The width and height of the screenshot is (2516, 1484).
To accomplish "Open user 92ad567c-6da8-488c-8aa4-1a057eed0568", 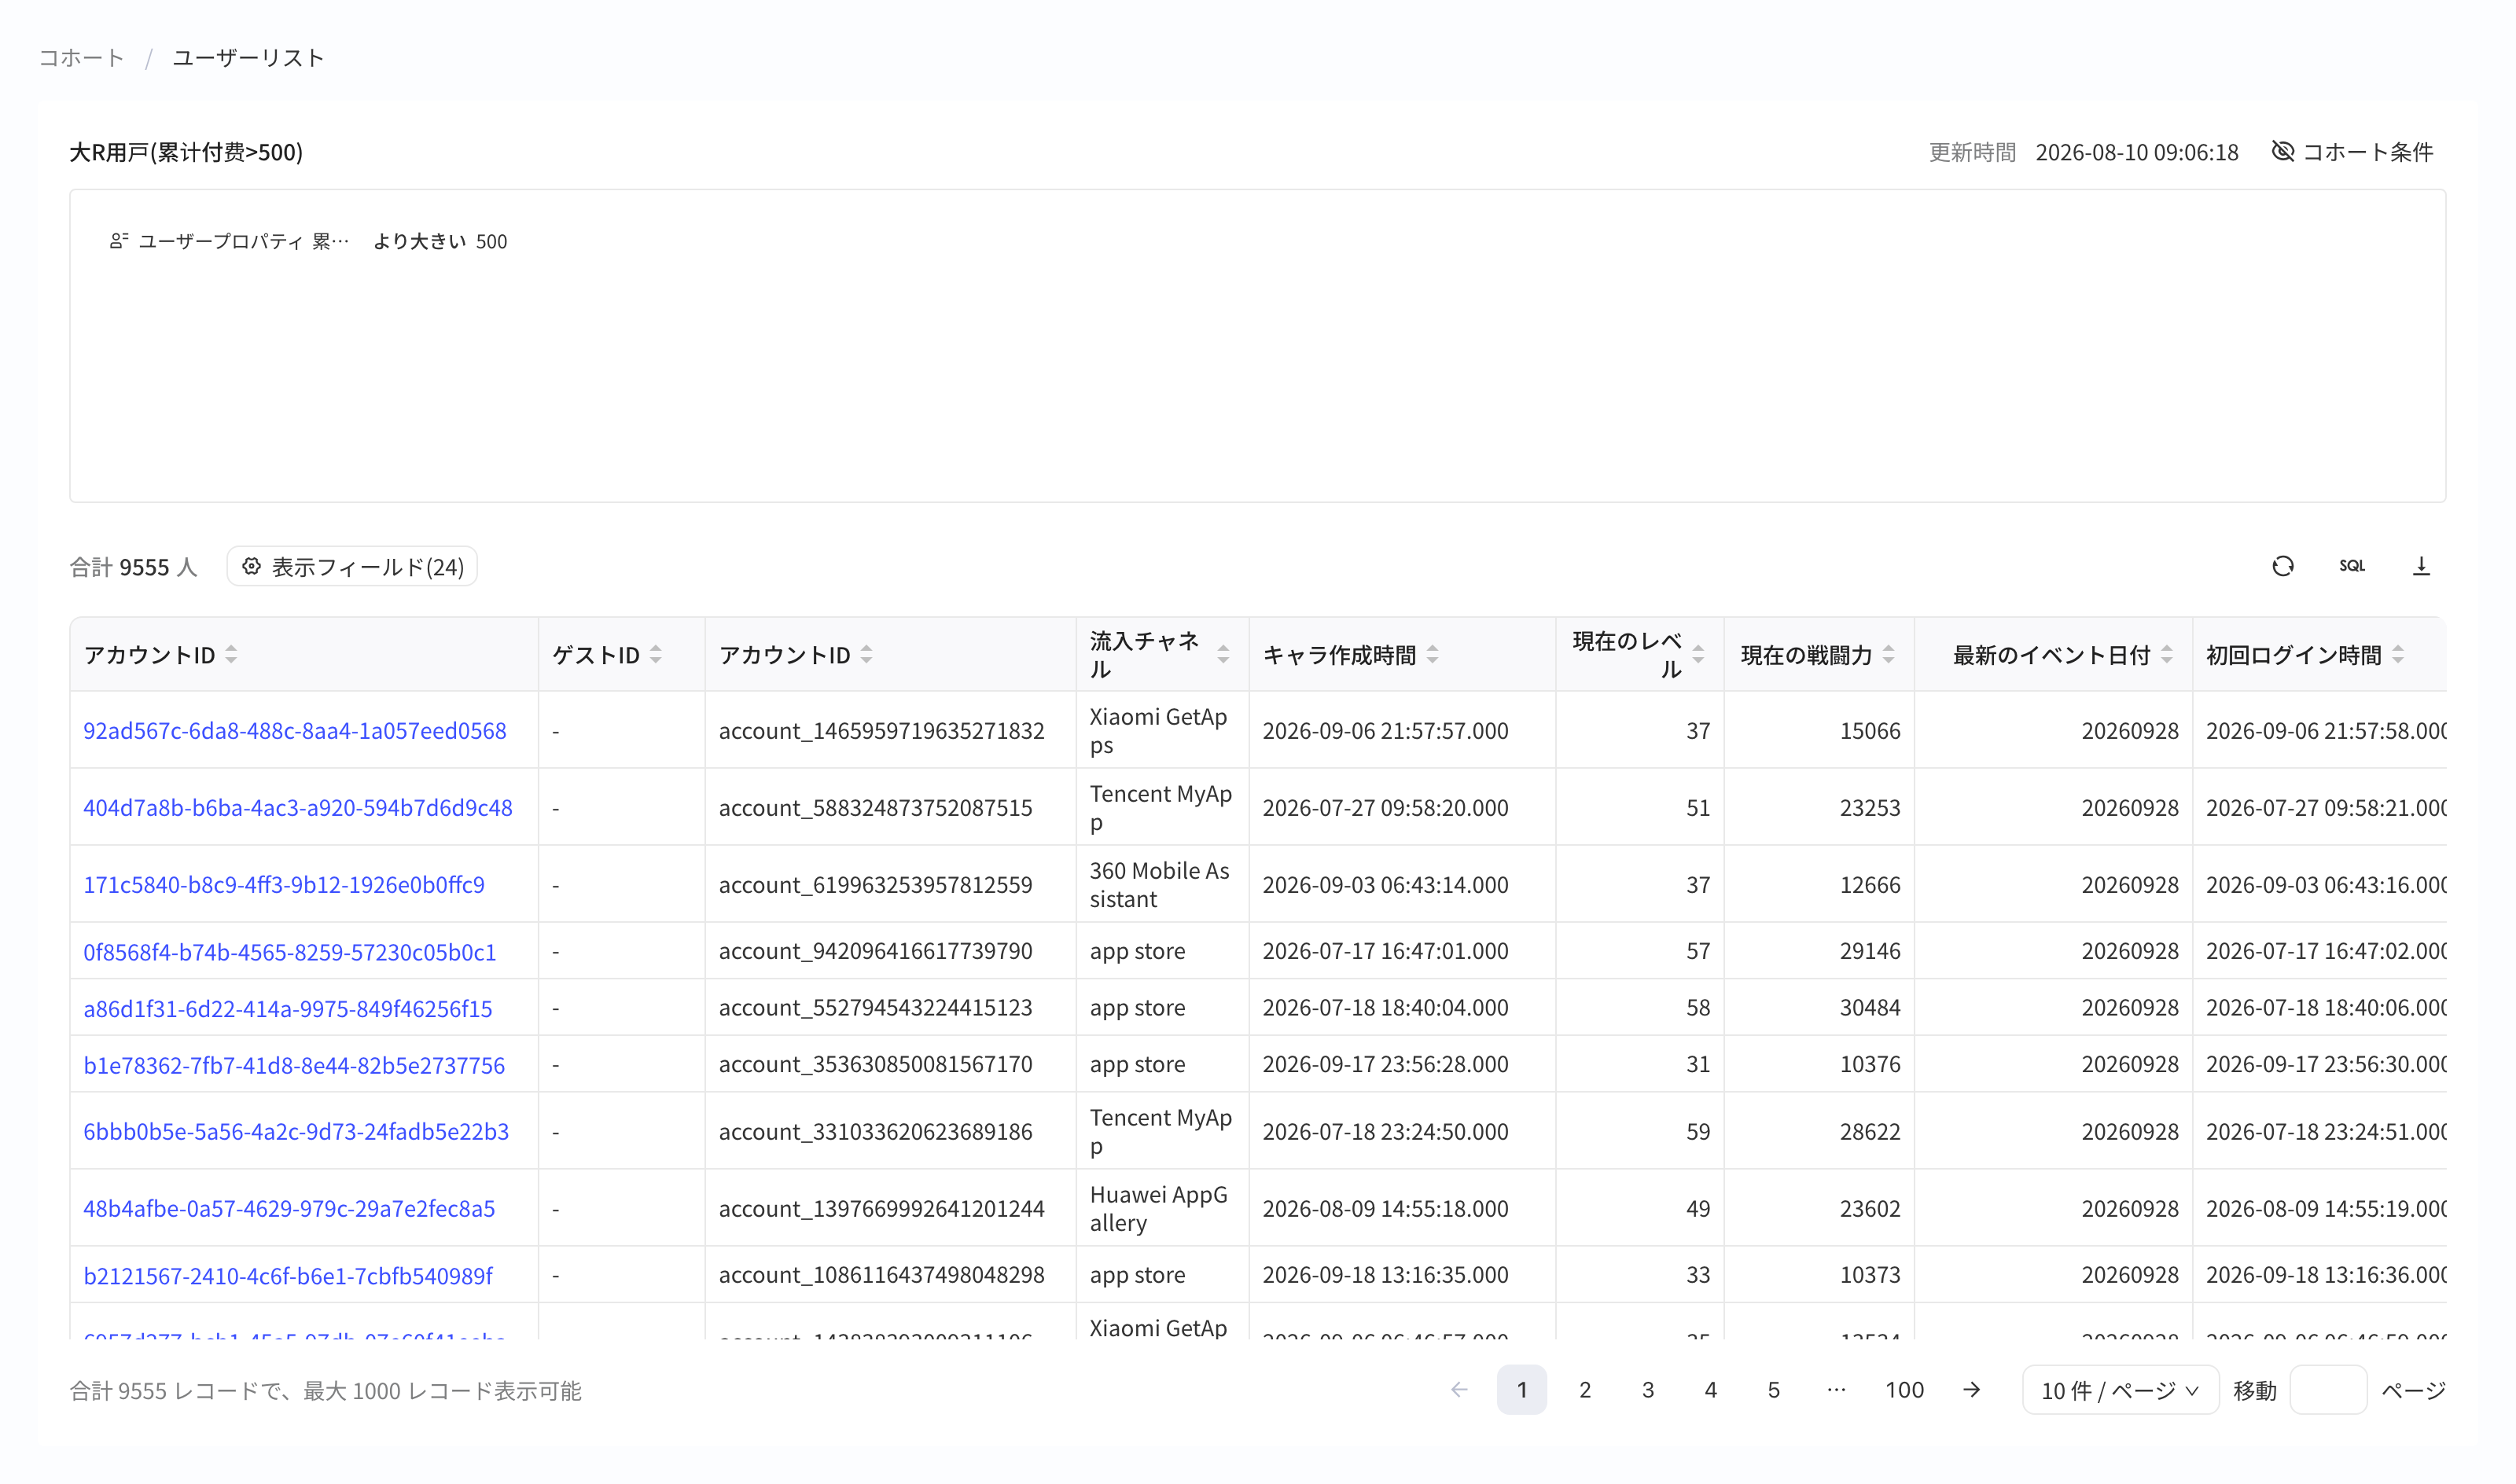I will click(x=295, y=731).
